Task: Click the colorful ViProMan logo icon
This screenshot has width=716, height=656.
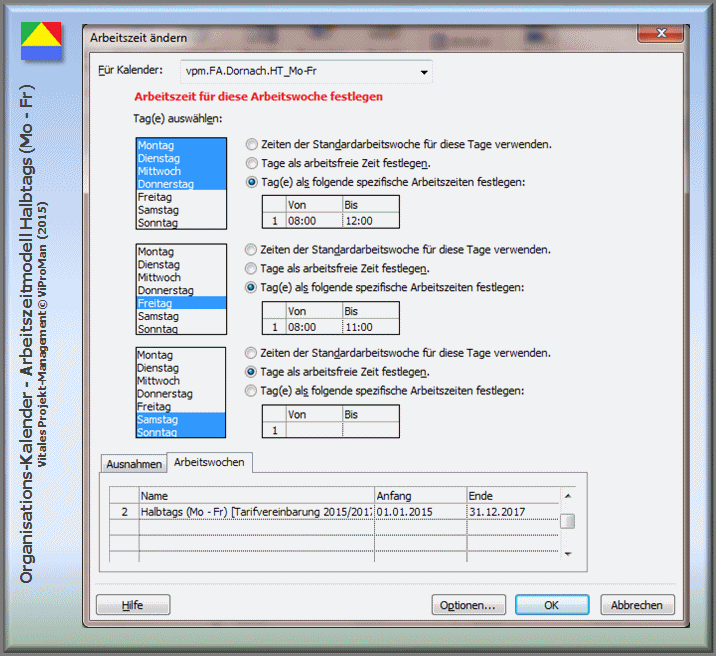Action: coord(40,39)
